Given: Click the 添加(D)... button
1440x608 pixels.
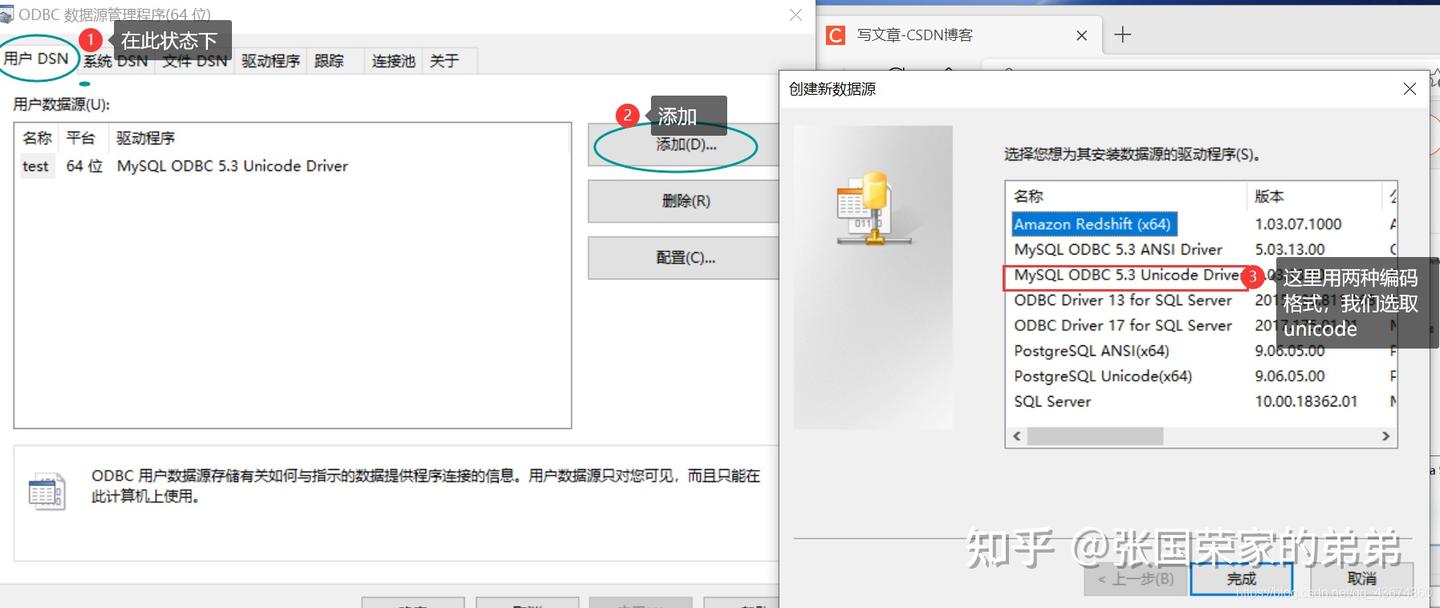Looking at the screenshot, I should [x=683, y=145].
